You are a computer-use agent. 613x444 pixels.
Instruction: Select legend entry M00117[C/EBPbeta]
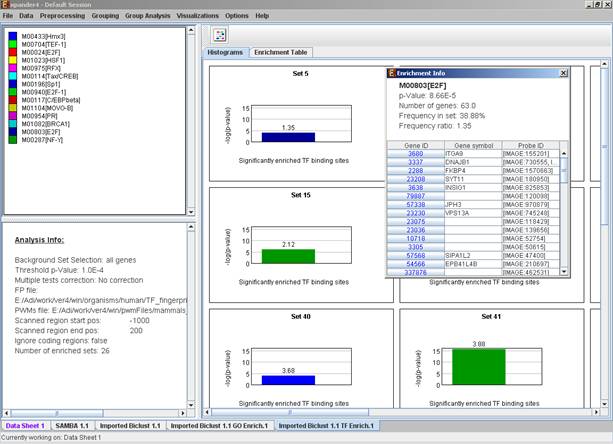pyautogui.click(x=51, y=100)
